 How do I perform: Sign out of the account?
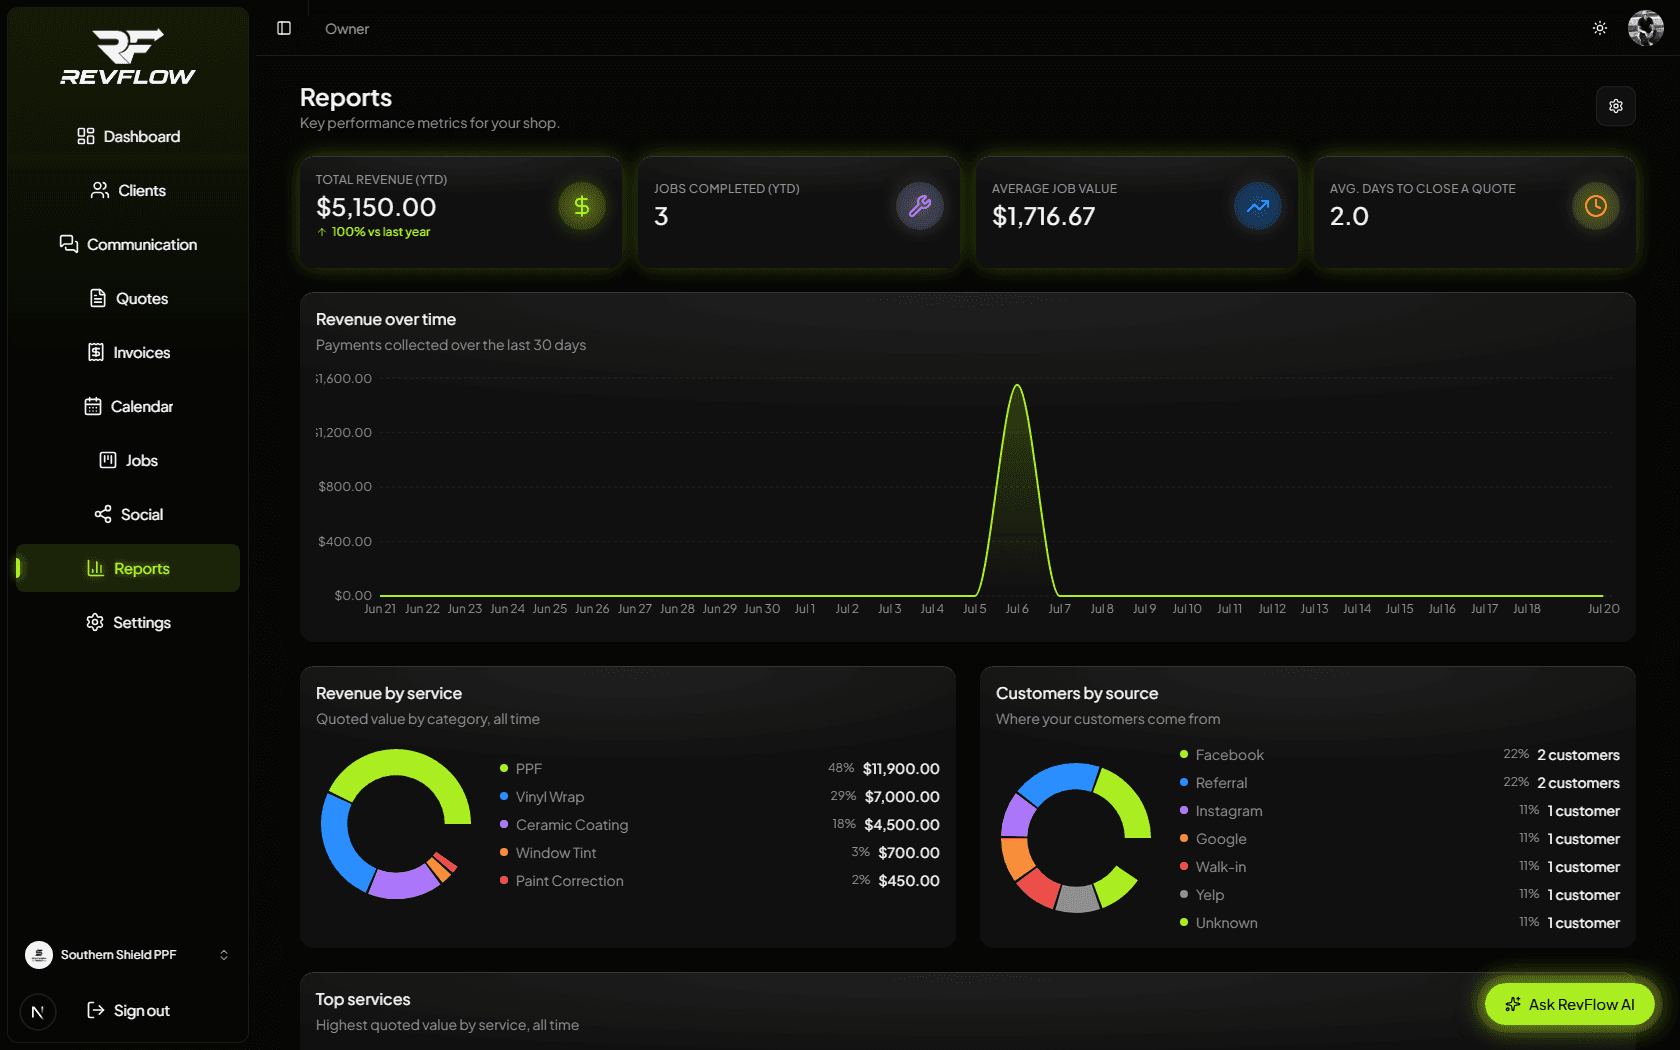pyautogui.click(x=128, y=1011)
